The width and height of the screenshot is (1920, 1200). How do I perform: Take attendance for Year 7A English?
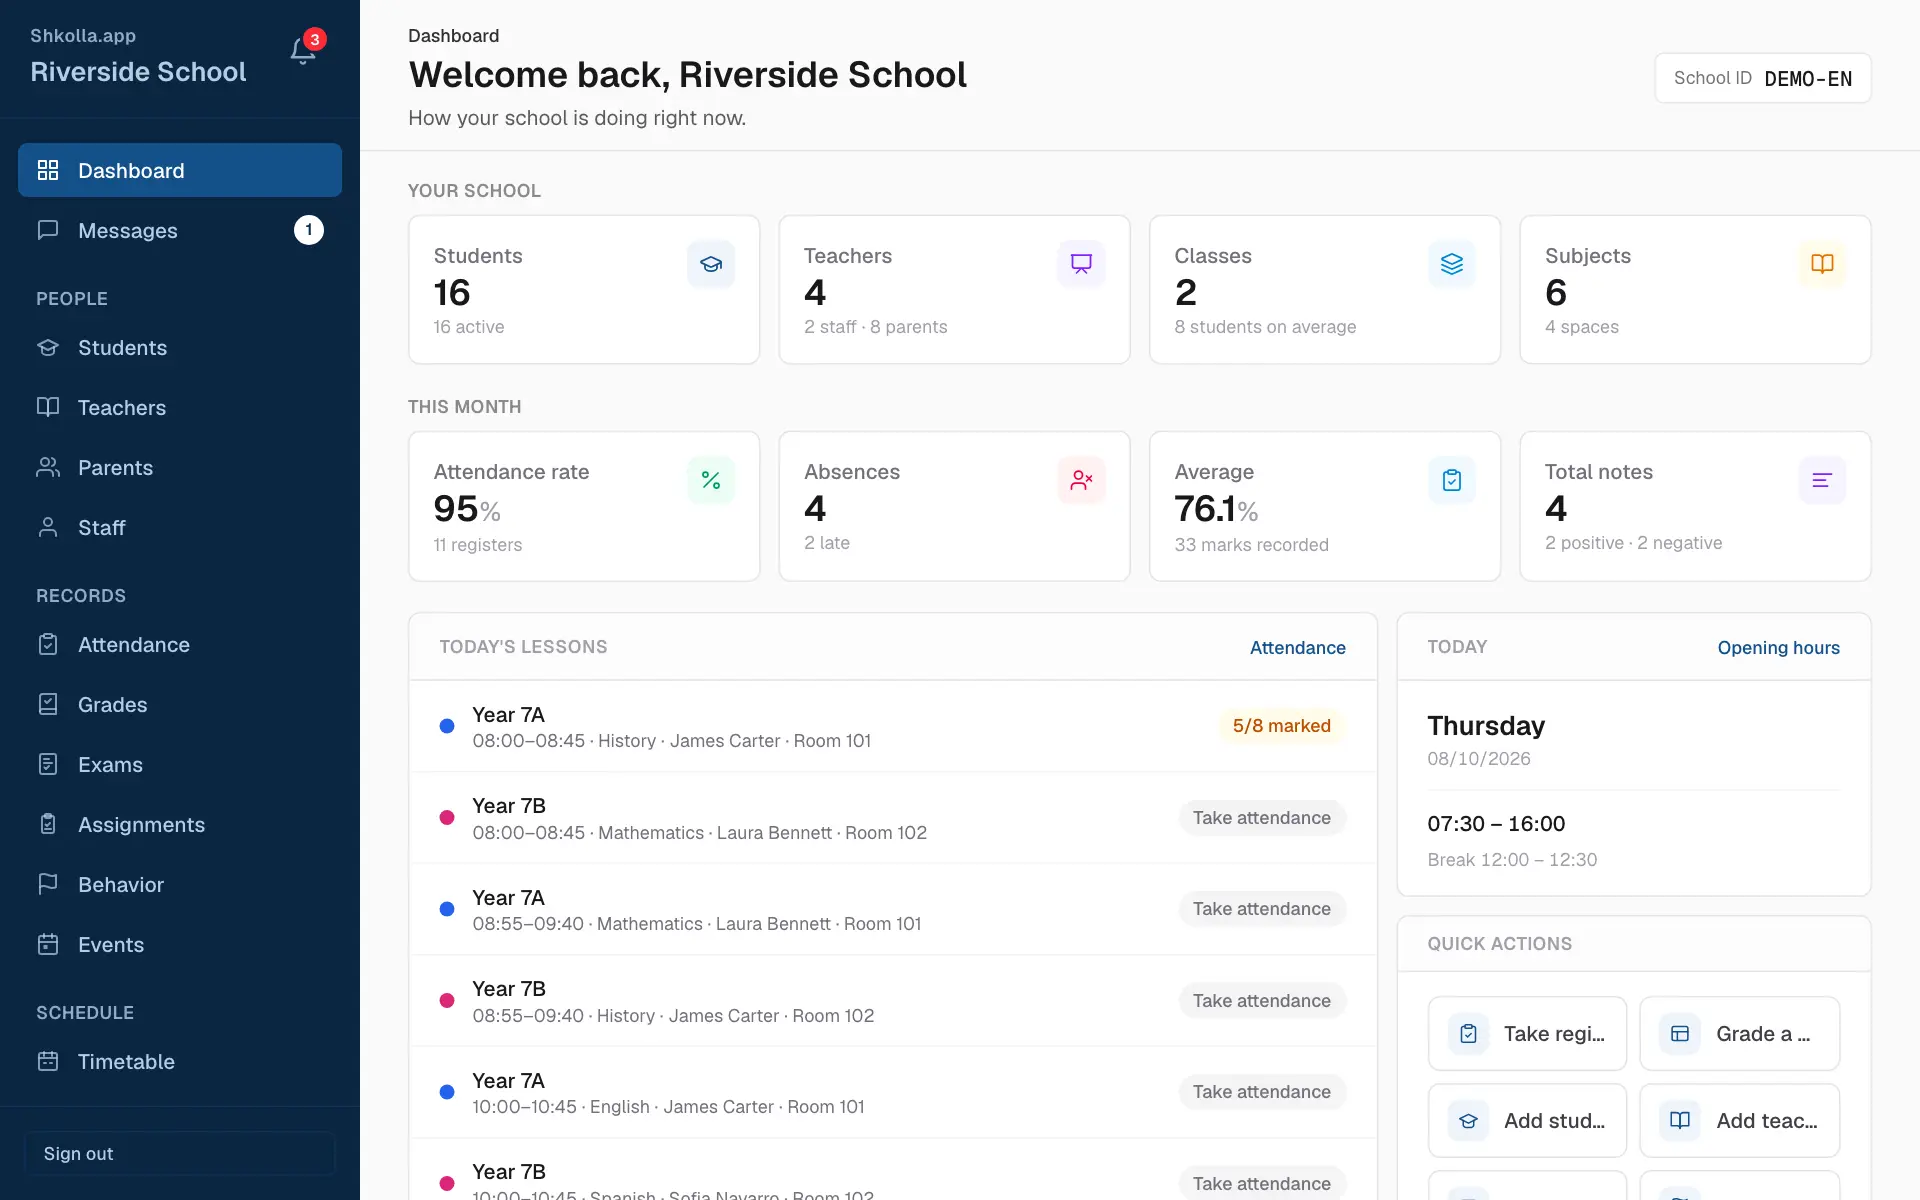point(1262,1091)
